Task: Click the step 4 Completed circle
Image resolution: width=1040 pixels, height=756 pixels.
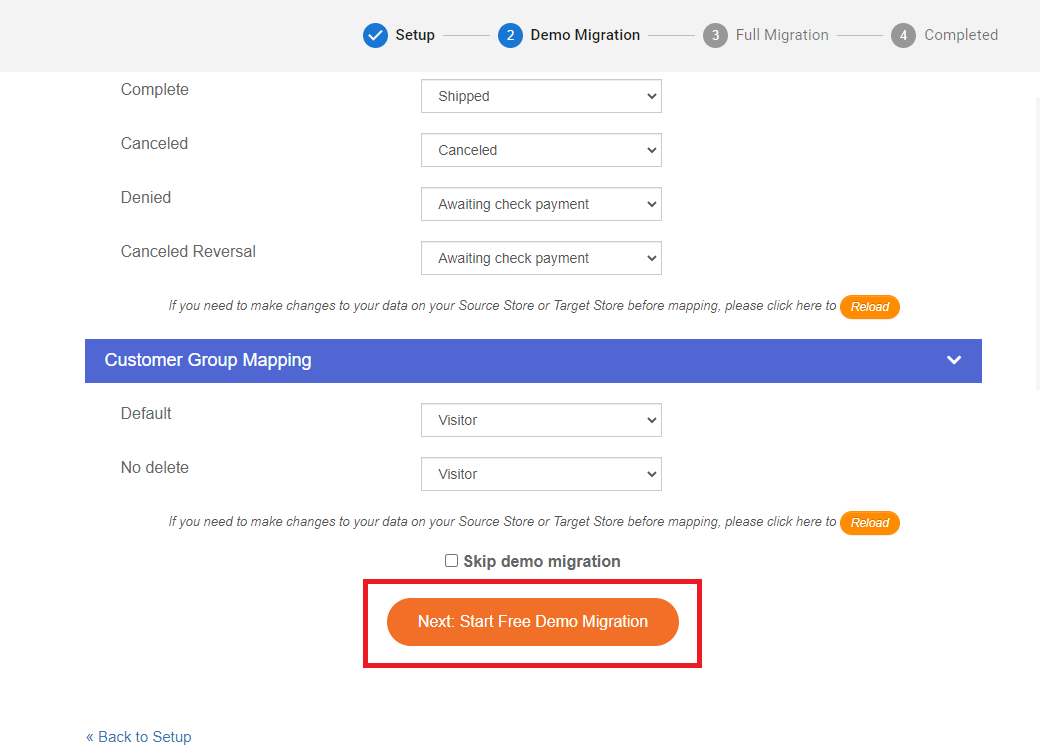Action: tap(903, 35)
